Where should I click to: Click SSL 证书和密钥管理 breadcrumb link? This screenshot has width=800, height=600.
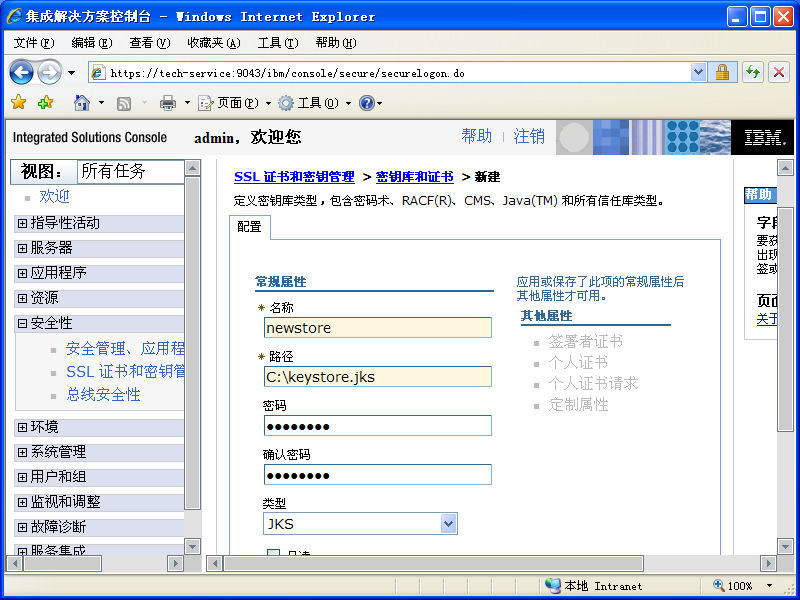[294, 177]
